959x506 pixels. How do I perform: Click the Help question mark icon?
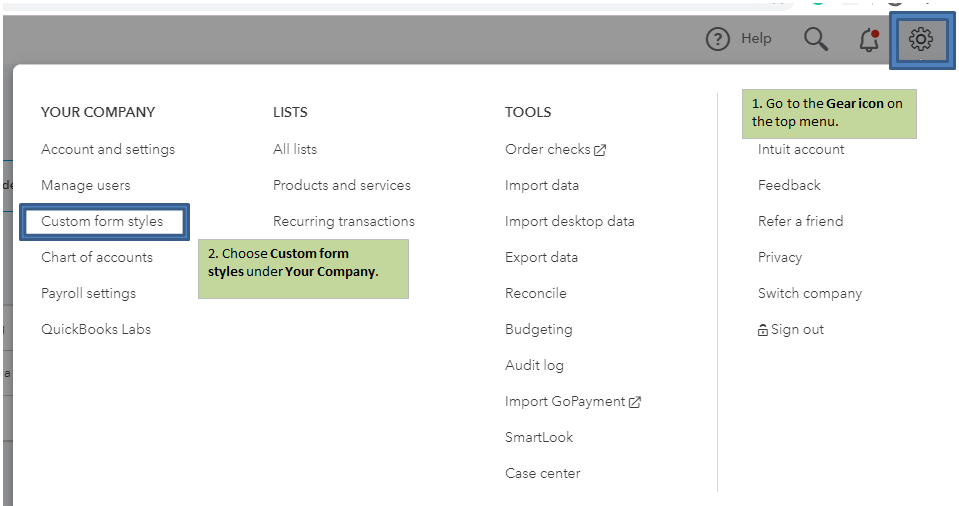coord(717,39)
